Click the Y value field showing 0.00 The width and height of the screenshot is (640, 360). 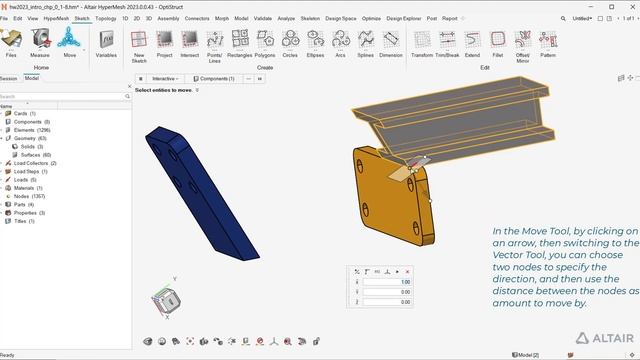[387, 292]
